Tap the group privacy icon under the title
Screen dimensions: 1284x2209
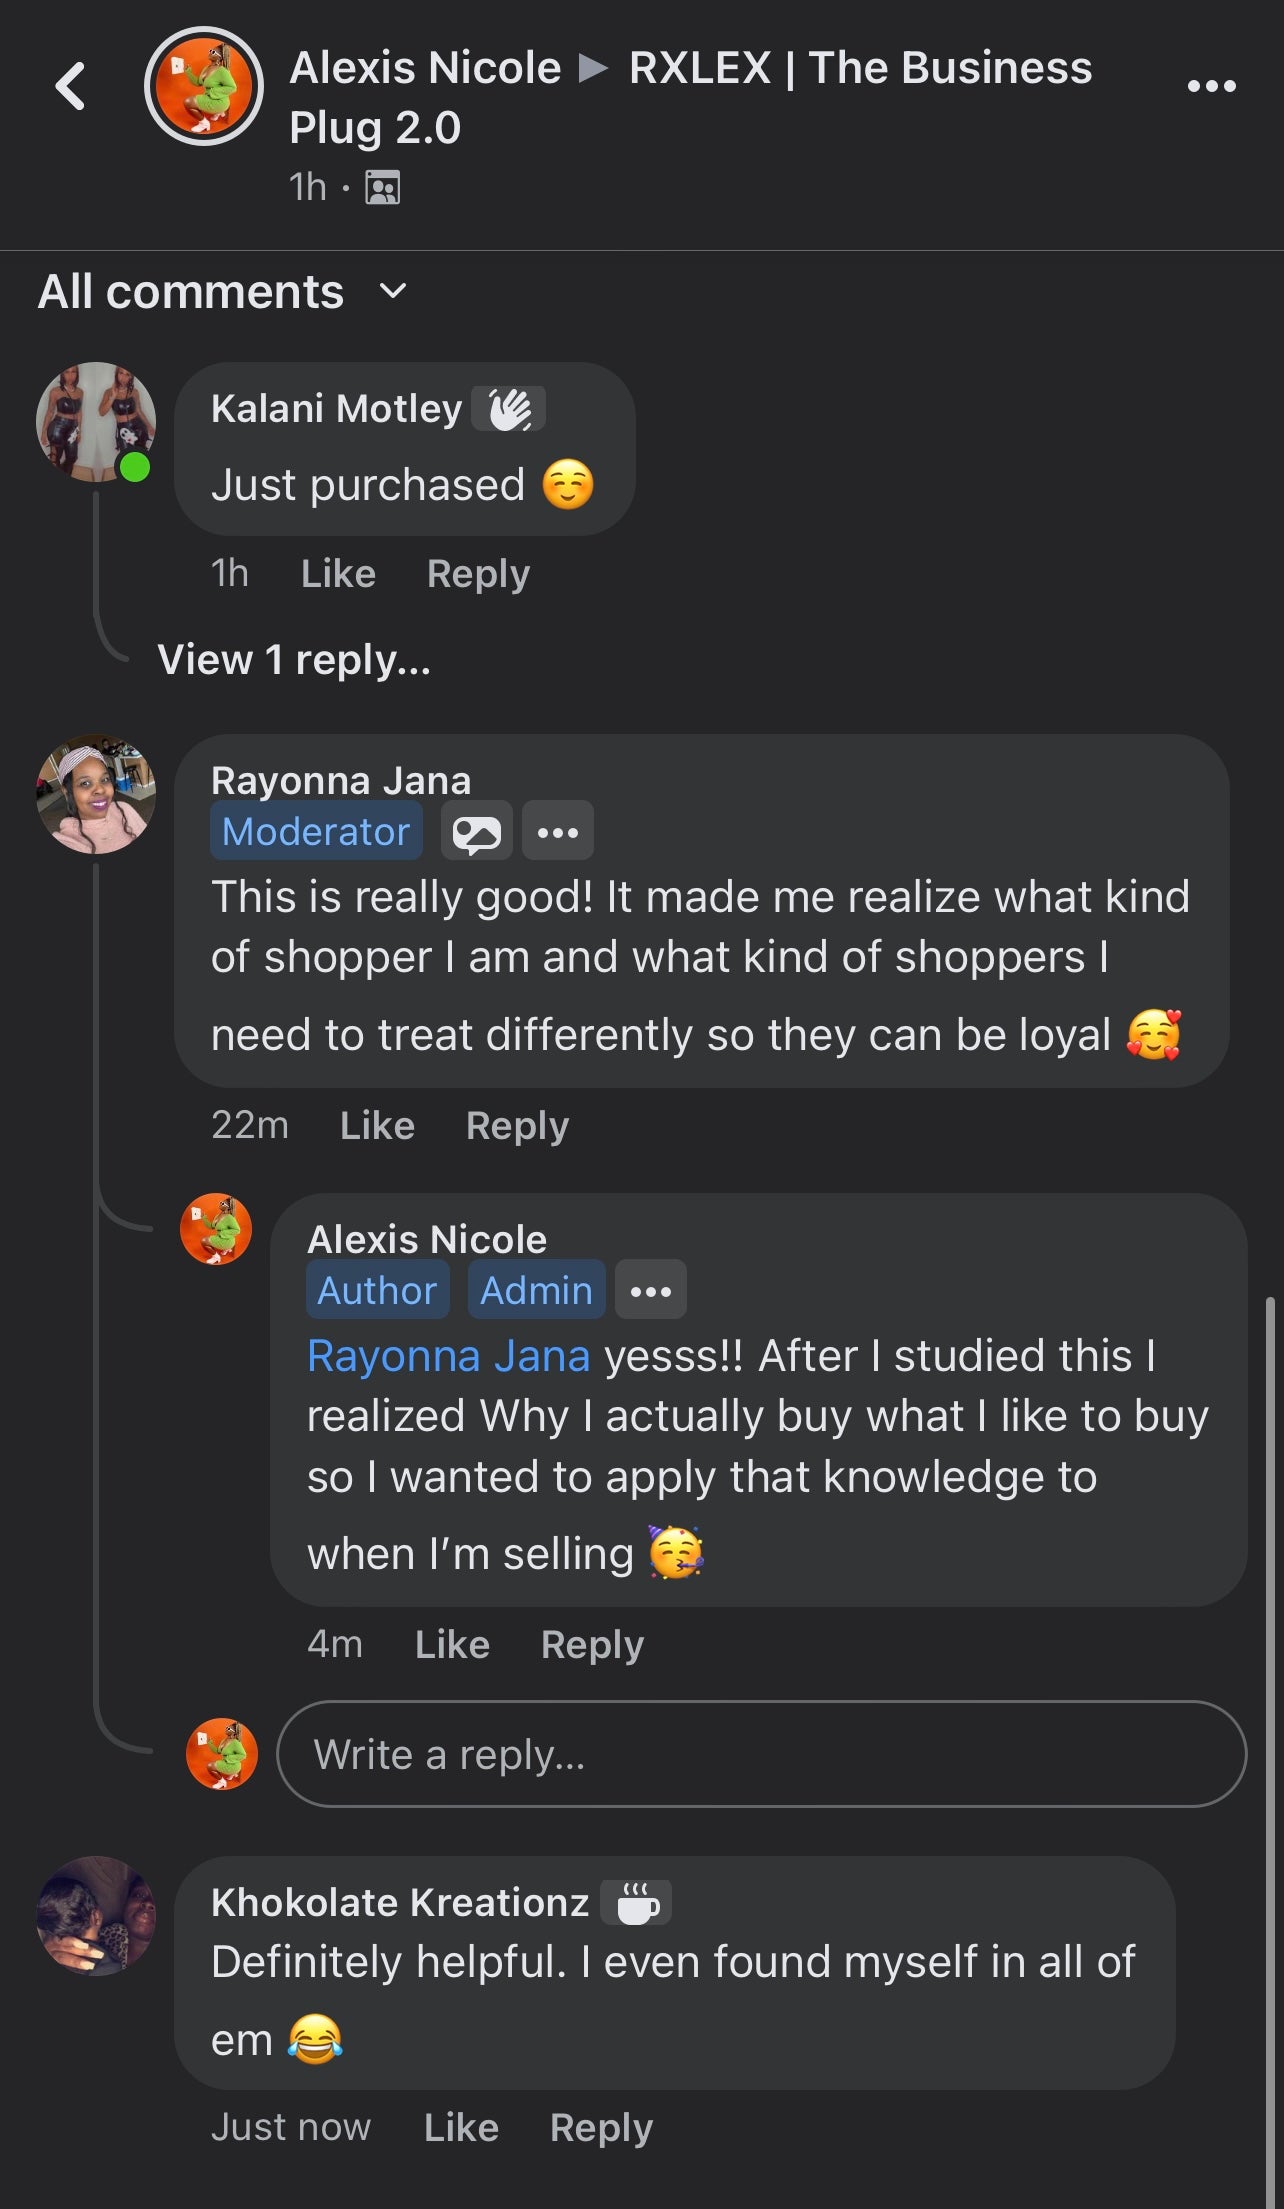point(382,187)
